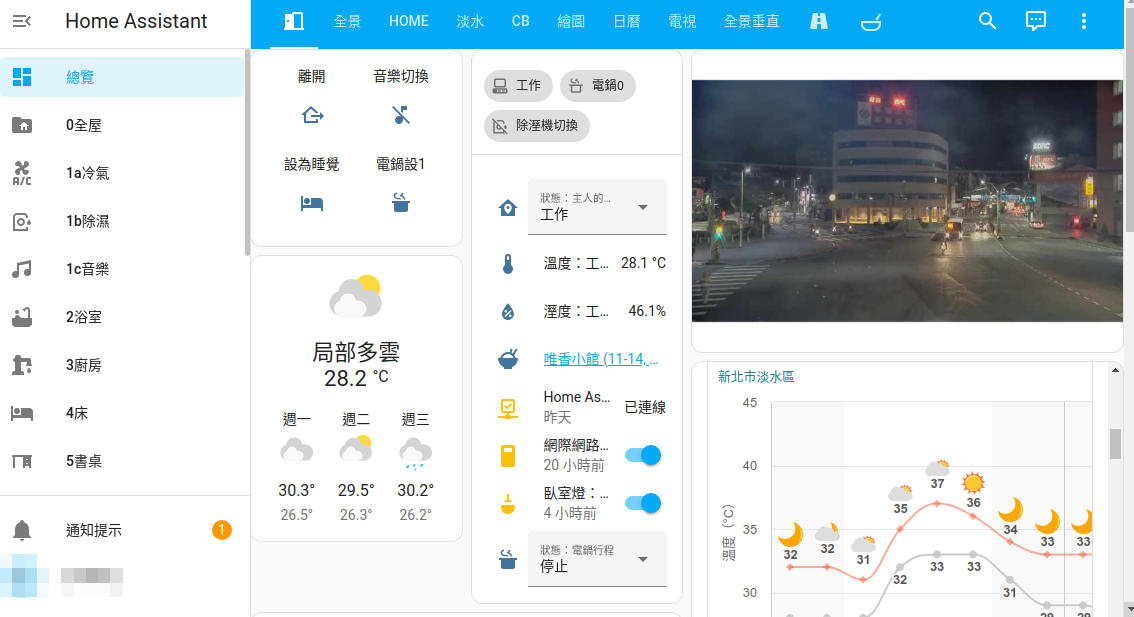Click the 電鍋0 chip button
This screenshot has width=1134, height=617.
coord(597,85)
